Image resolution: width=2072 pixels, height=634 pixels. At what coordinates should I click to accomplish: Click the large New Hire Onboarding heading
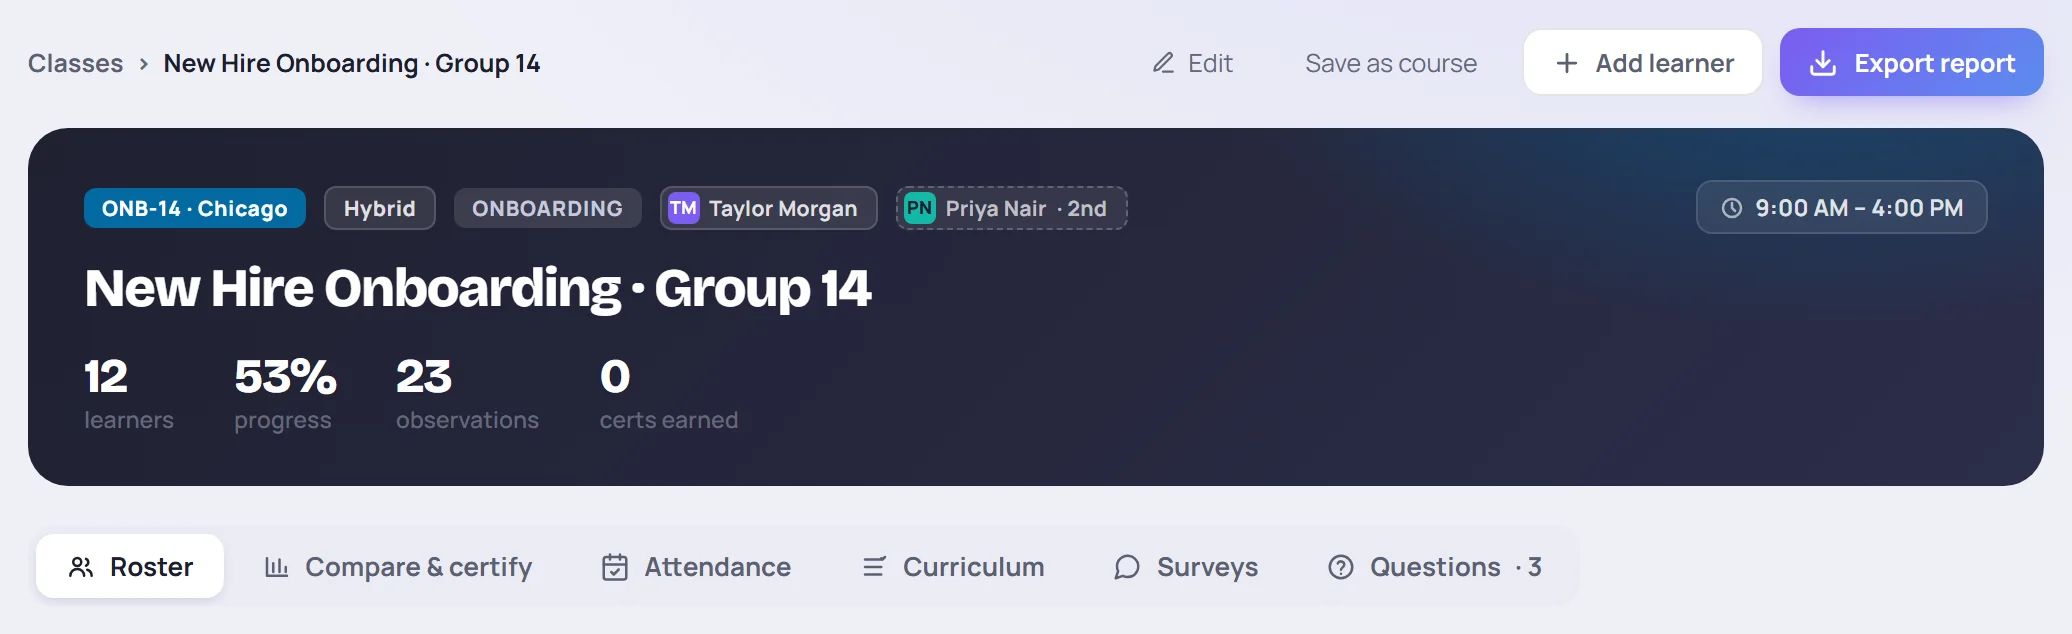pyautogui.click(x=478, y=288)
